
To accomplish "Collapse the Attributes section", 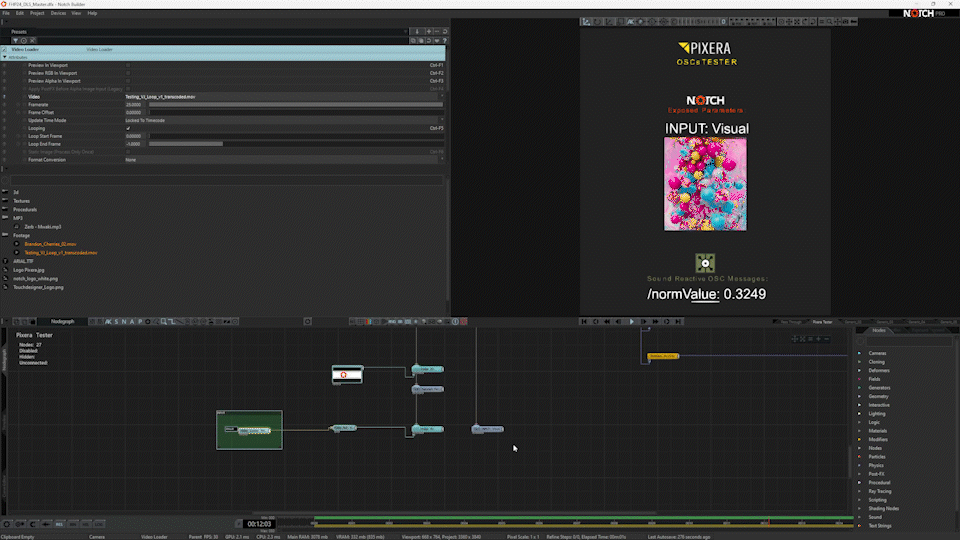I will (5, 57).
